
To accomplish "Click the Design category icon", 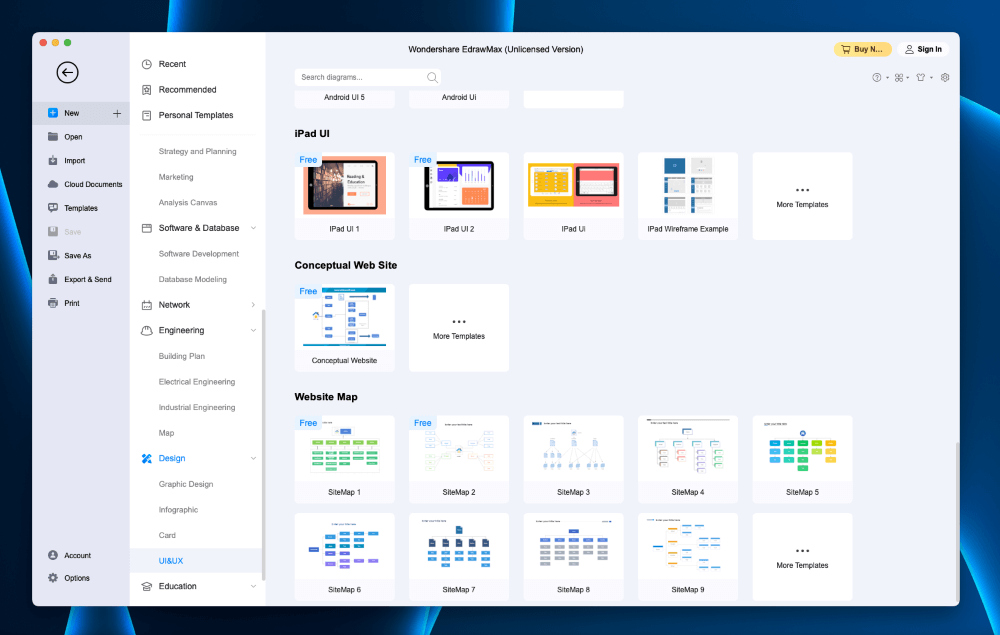I will tap(147, 458).
